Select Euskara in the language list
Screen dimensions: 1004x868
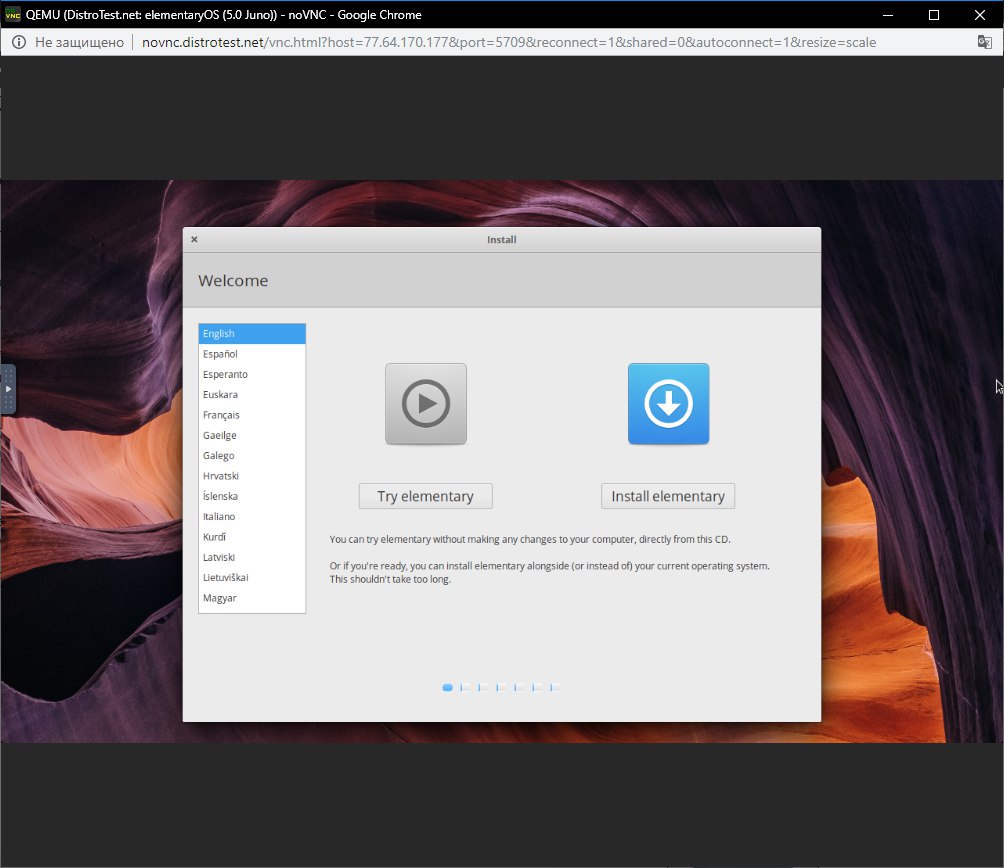tap(252, 395)
